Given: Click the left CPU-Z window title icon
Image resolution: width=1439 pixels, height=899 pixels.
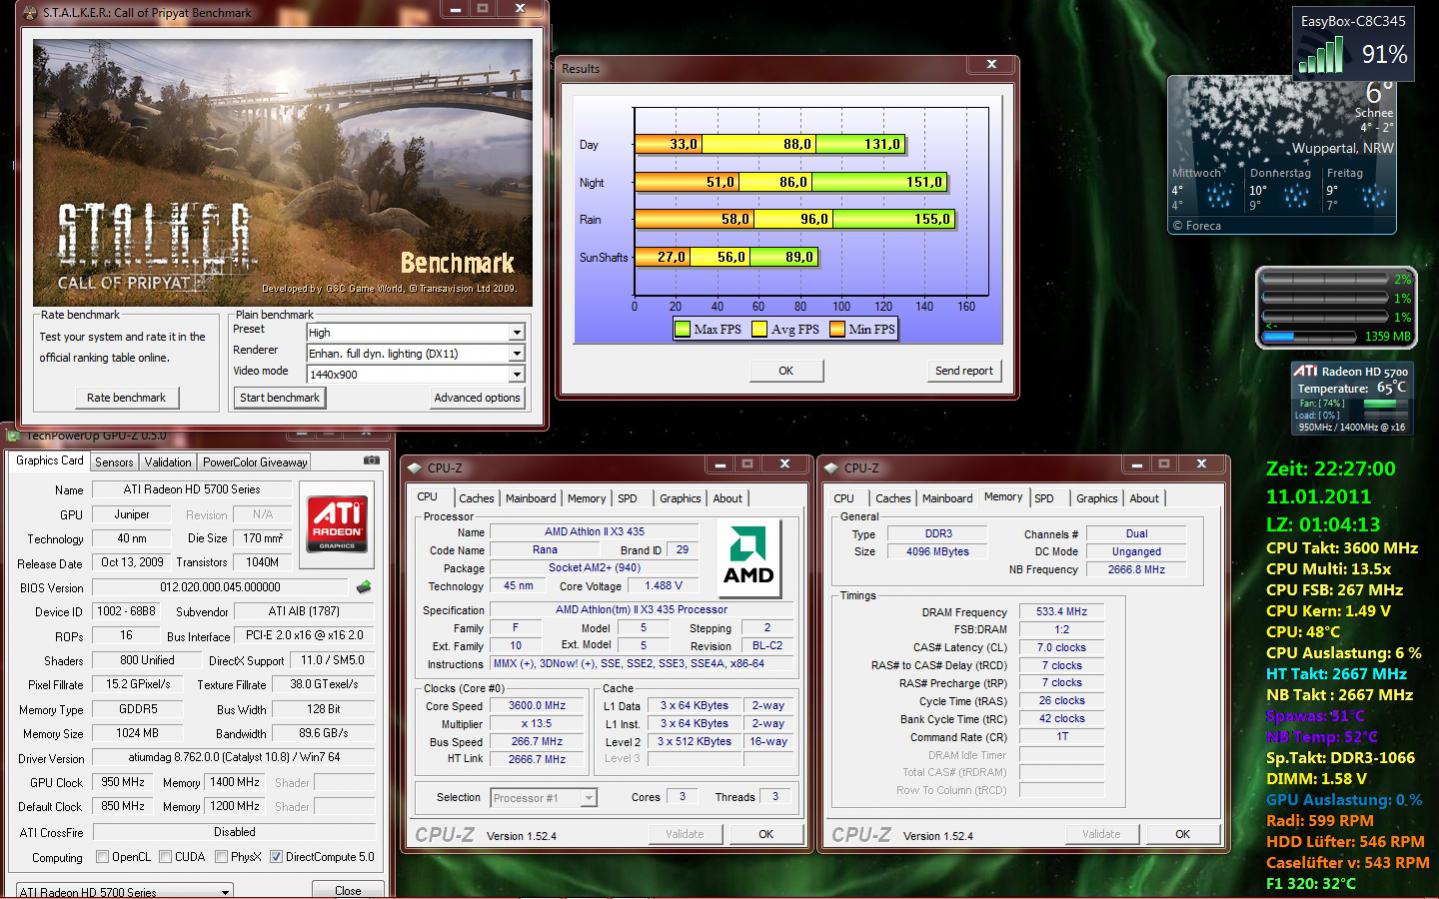Looking at the screenshot, I should [415, 467].
